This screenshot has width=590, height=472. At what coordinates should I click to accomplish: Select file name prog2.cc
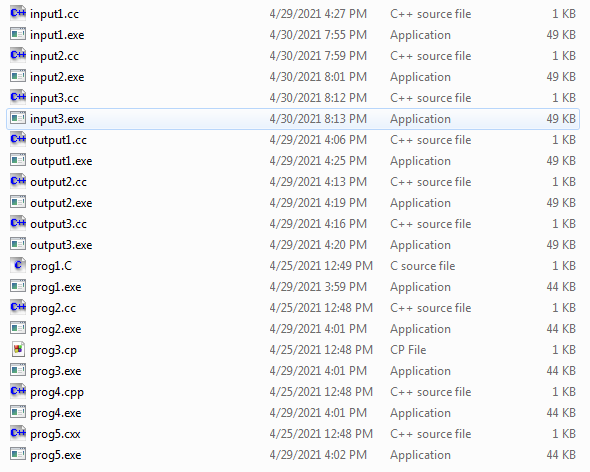[53, 309]
